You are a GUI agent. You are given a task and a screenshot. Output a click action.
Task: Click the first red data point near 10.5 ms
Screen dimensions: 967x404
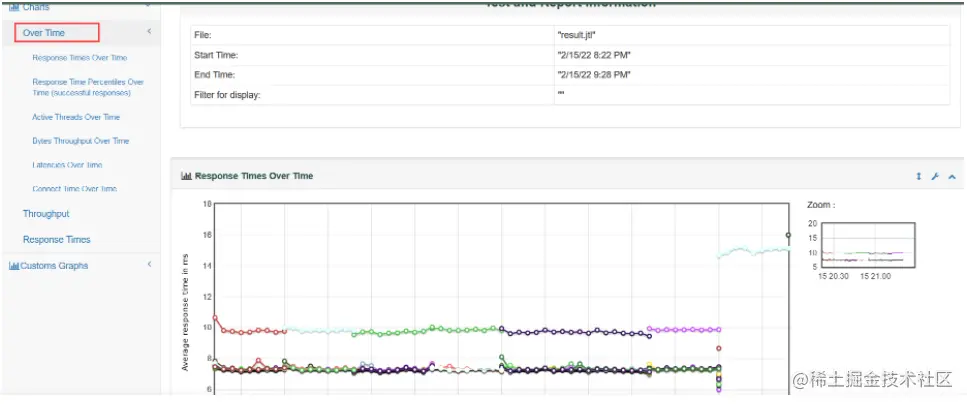(x=215, y=318)
